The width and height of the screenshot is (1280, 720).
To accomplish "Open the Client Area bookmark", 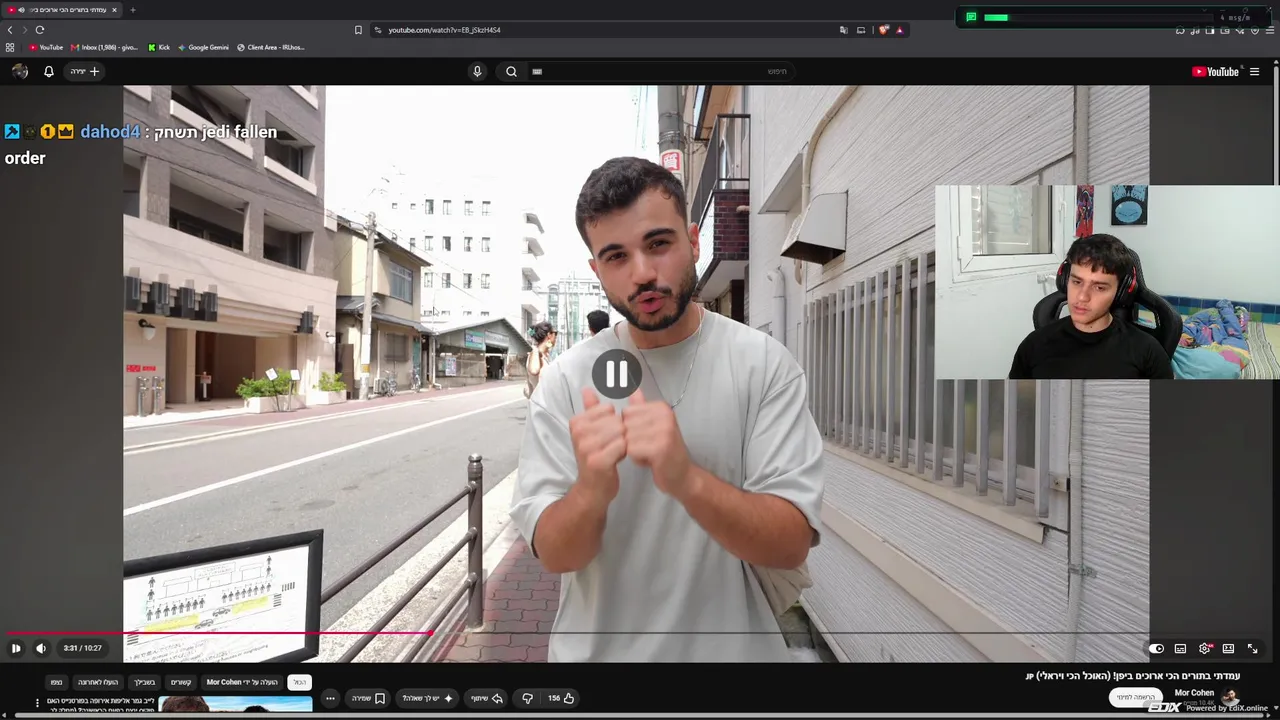I will pos(271,47).
